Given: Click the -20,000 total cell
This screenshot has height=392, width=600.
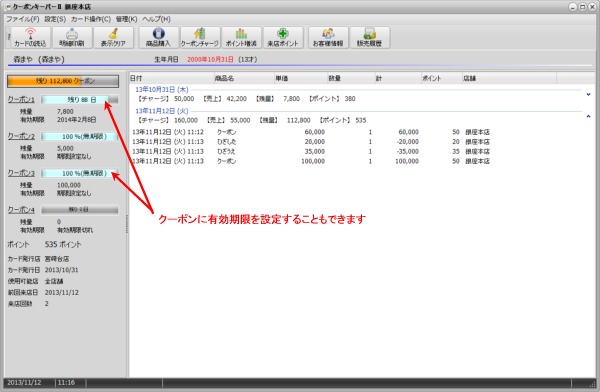Looking at the screenshot, I should [407, 142].
